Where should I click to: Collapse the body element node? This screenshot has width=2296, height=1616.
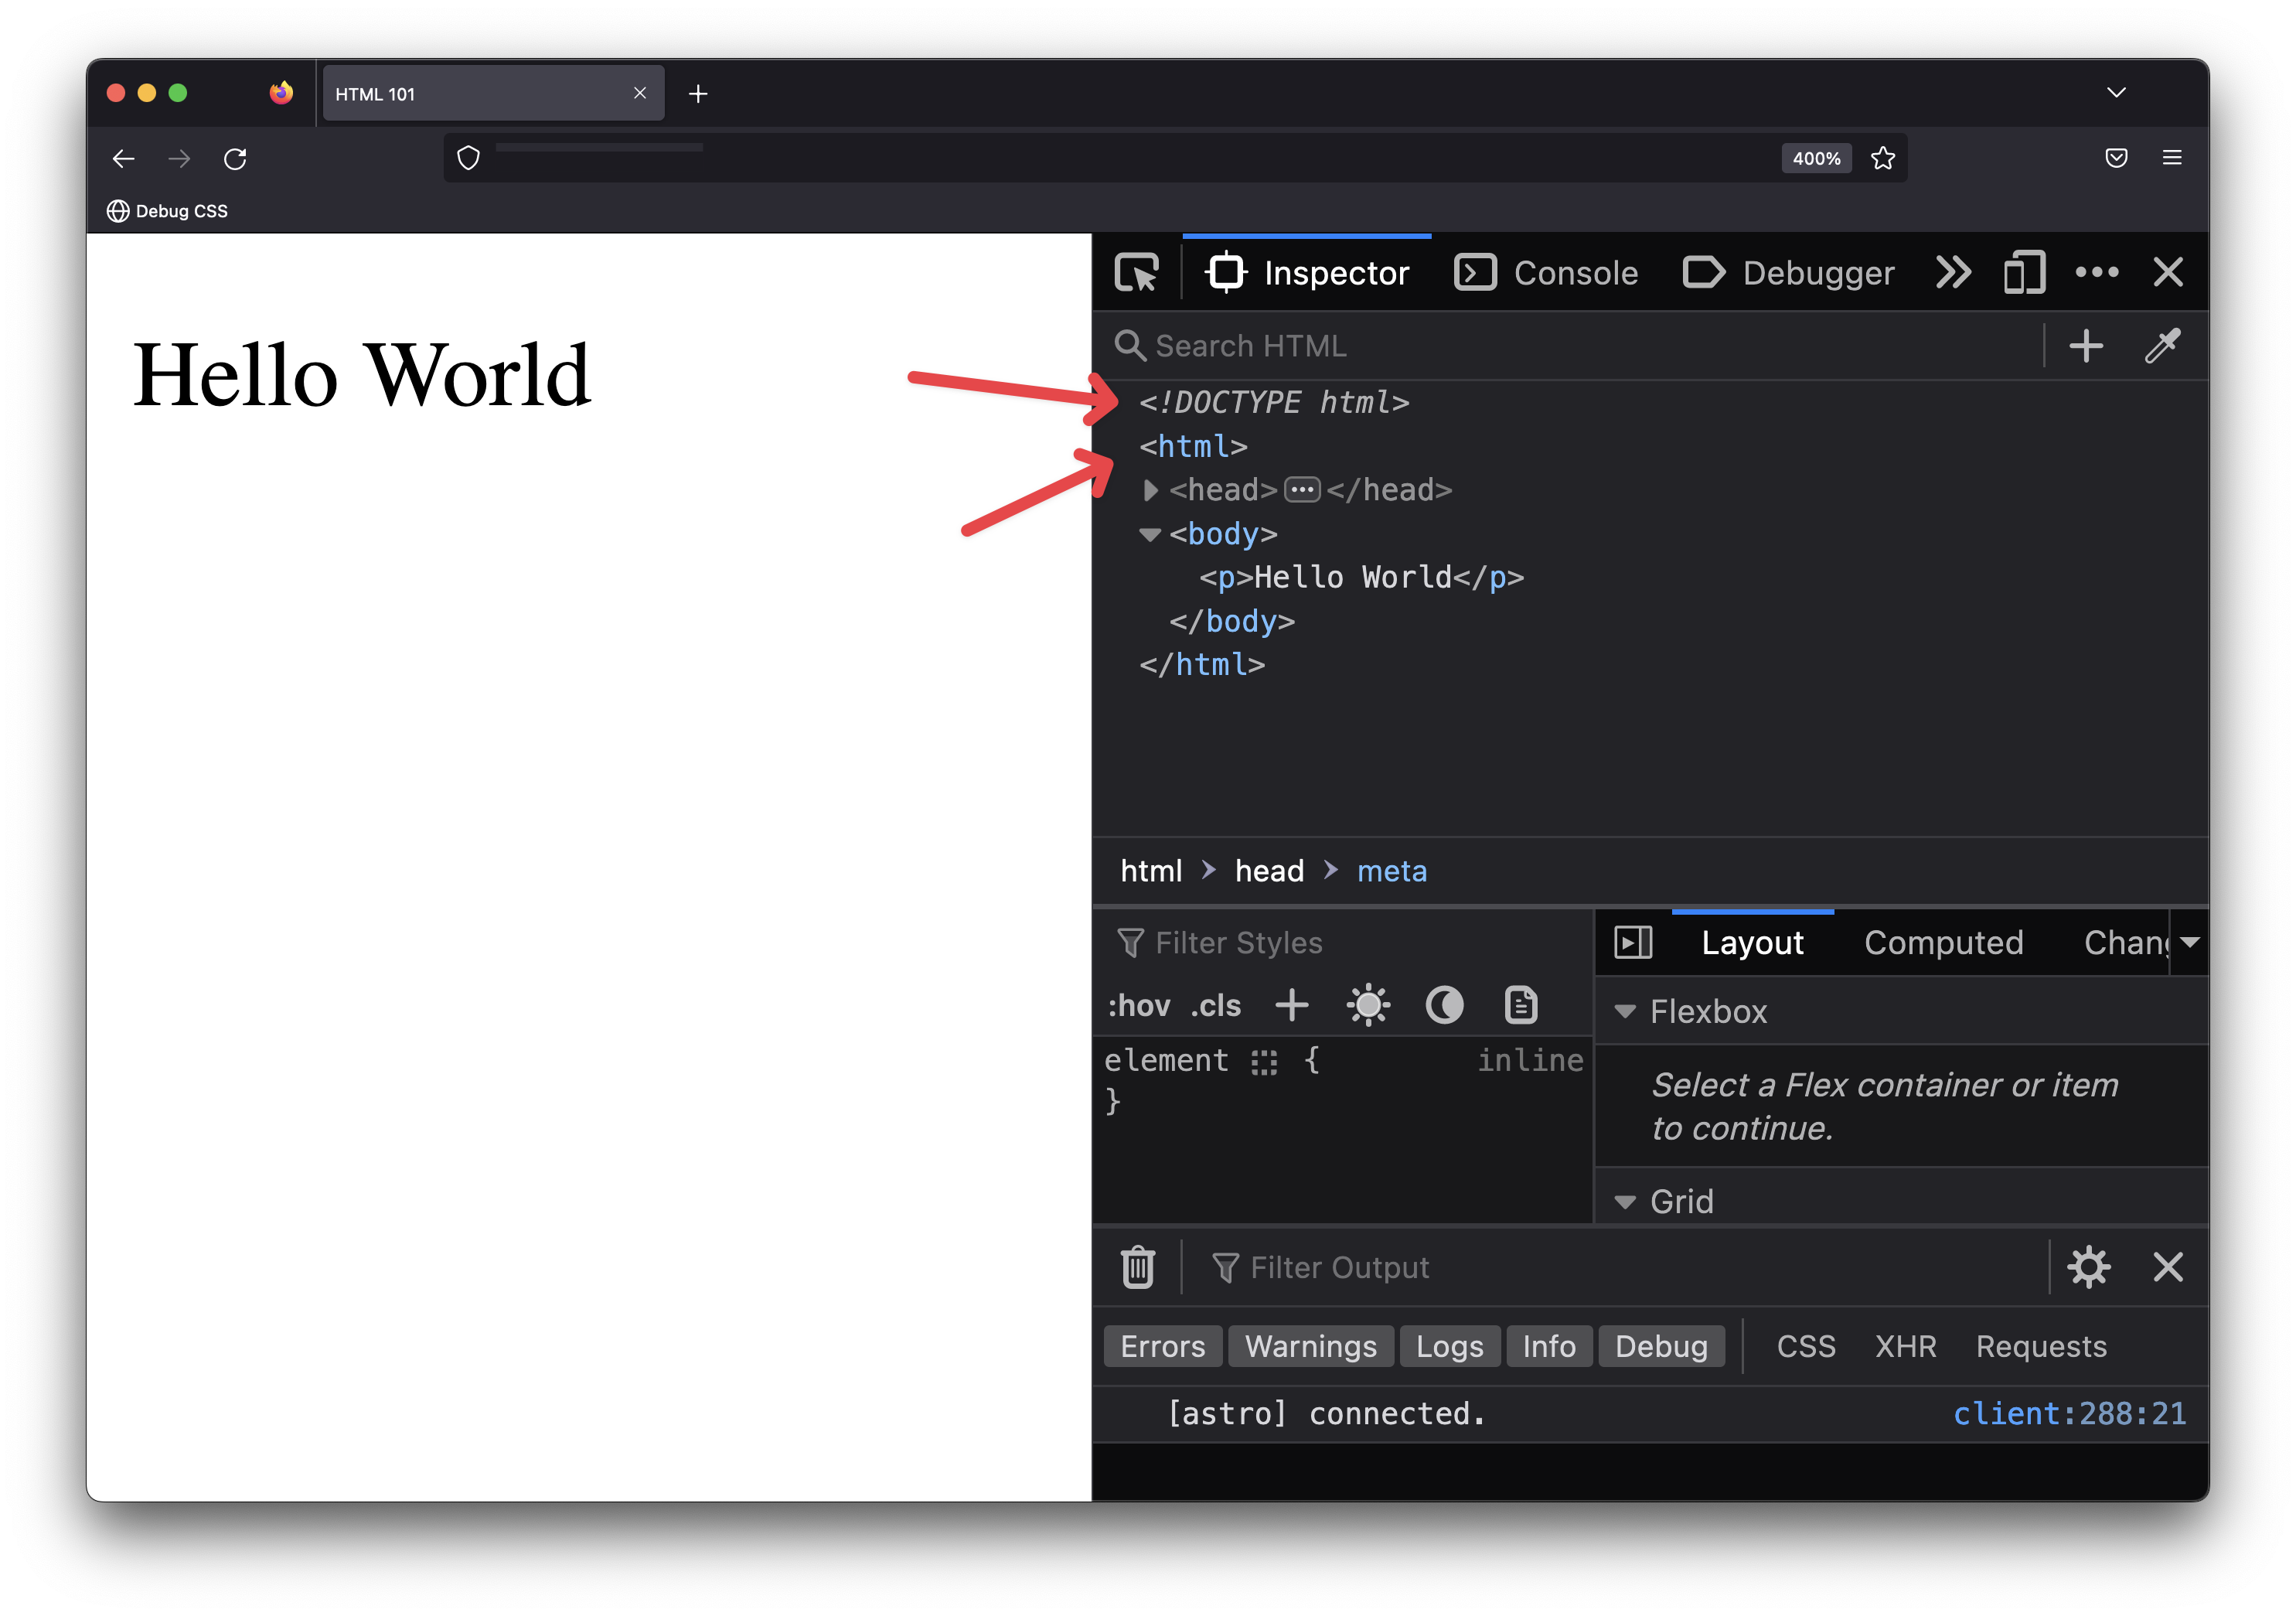[x=1149, y=534]
